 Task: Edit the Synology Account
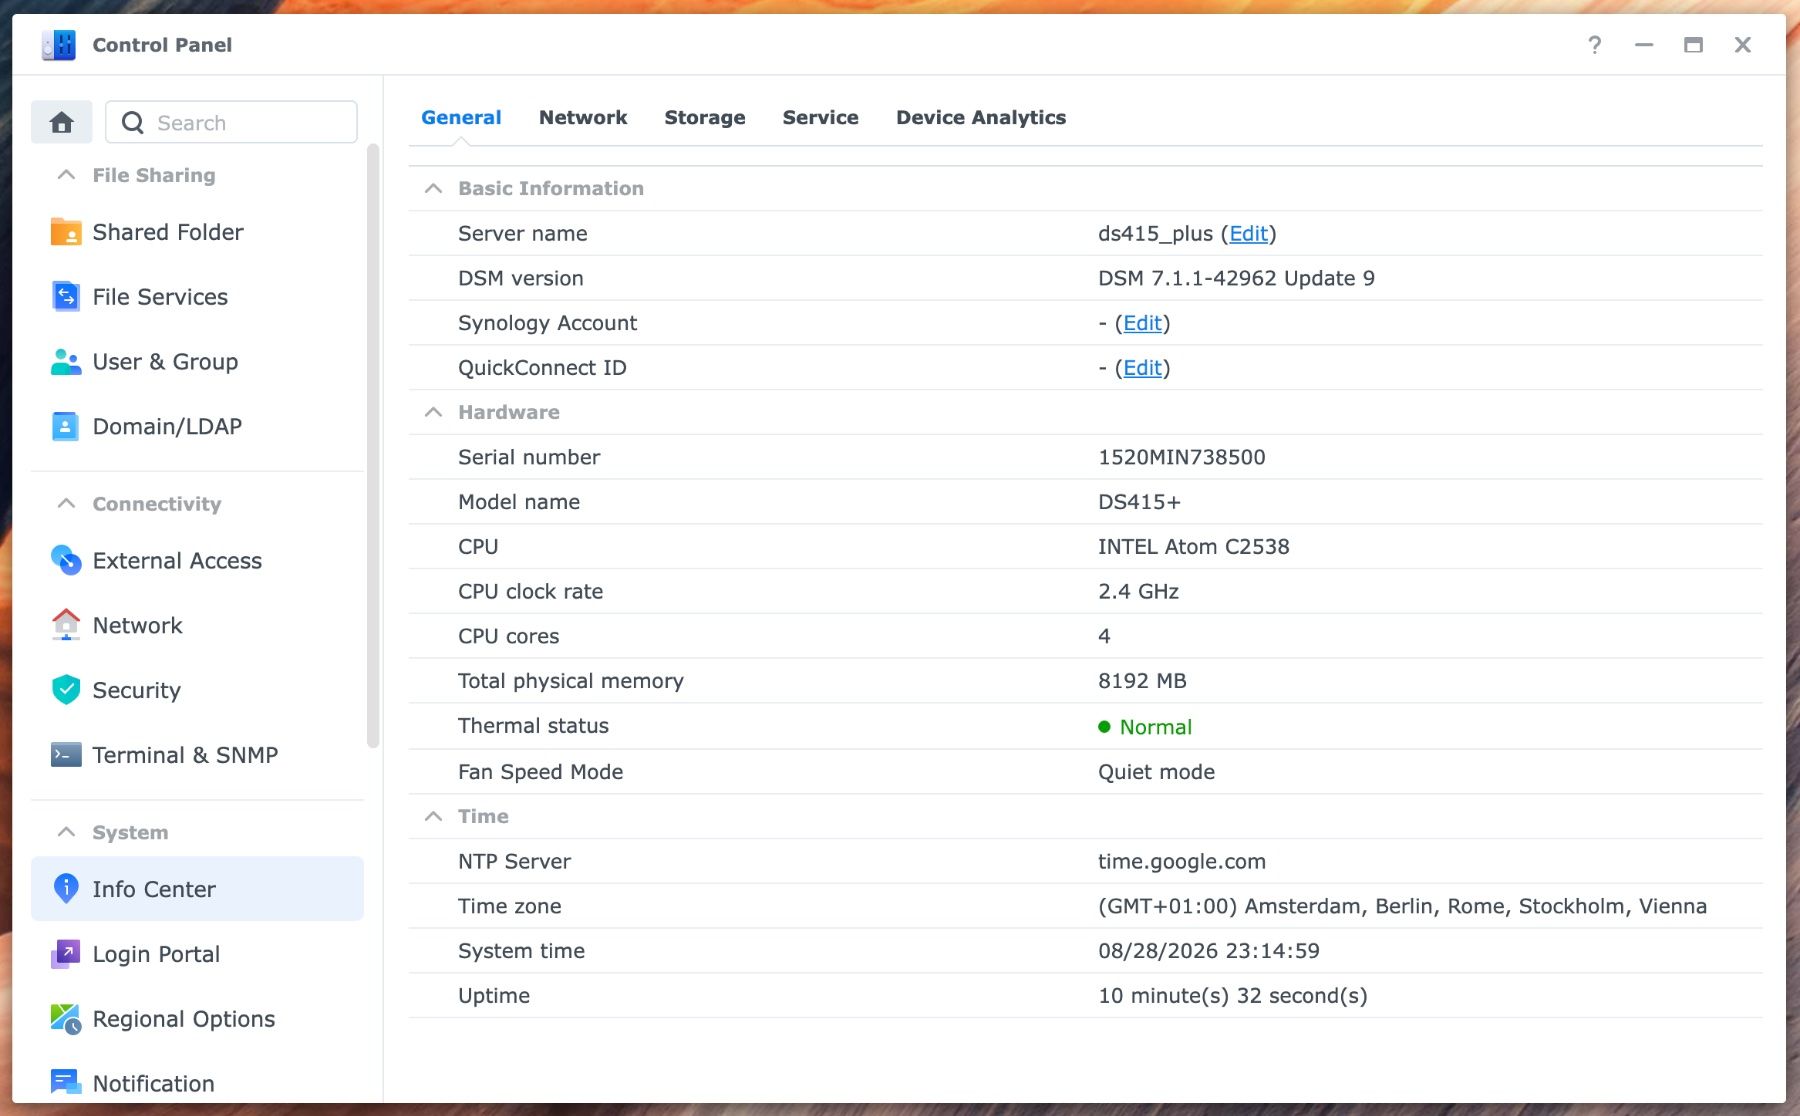(x=1142, y=323)
